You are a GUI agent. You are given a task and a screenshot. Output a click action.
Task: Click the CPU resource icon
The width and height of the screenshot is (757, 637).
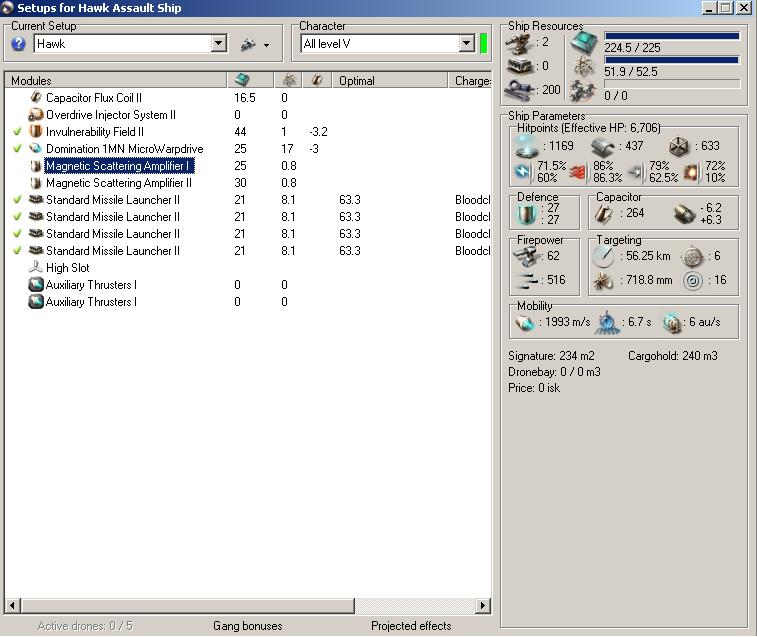584,42
